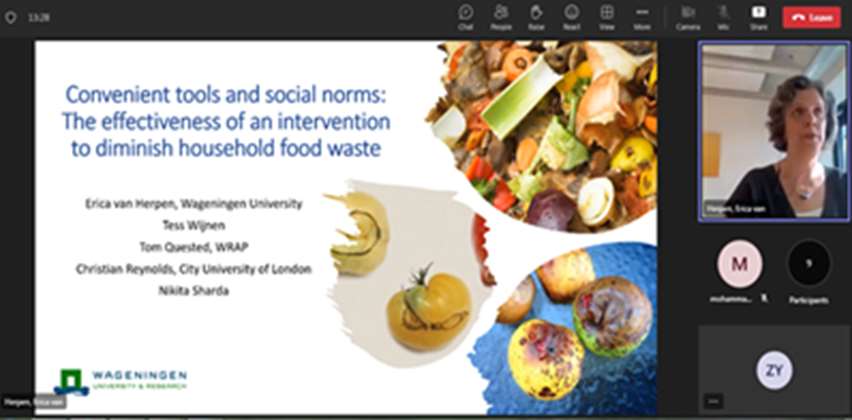Leave the meeting
852x420 pixels.
tap(811, 17)
